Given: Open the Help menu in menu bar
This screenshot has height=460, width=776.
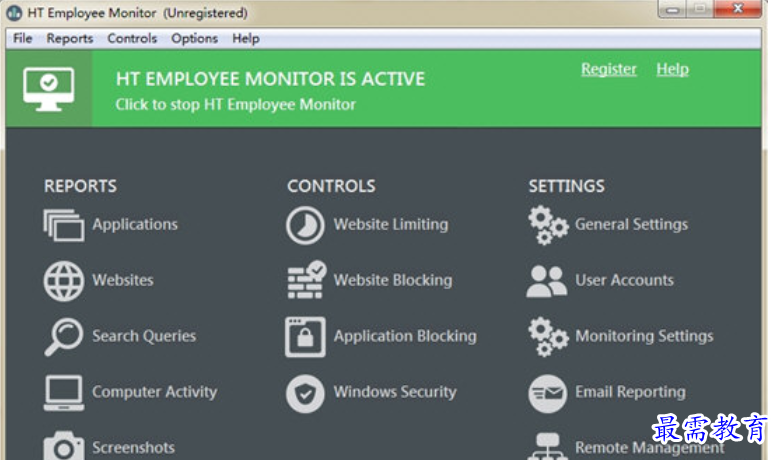Looking at the screenshot, I should (x=246, y=39).
